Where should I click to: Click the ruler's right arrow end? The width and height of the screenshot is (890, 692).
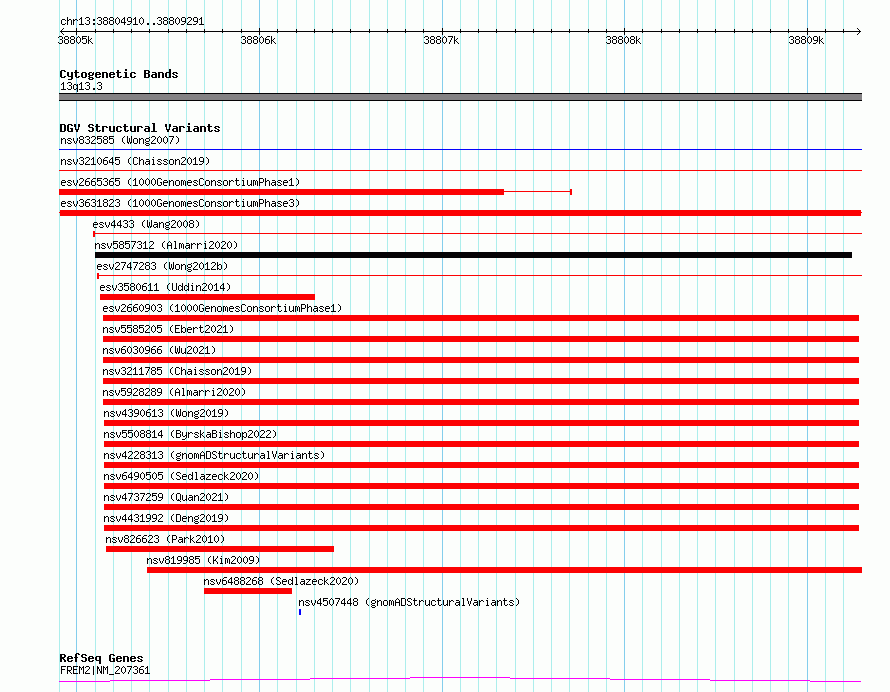click(859, 31)
